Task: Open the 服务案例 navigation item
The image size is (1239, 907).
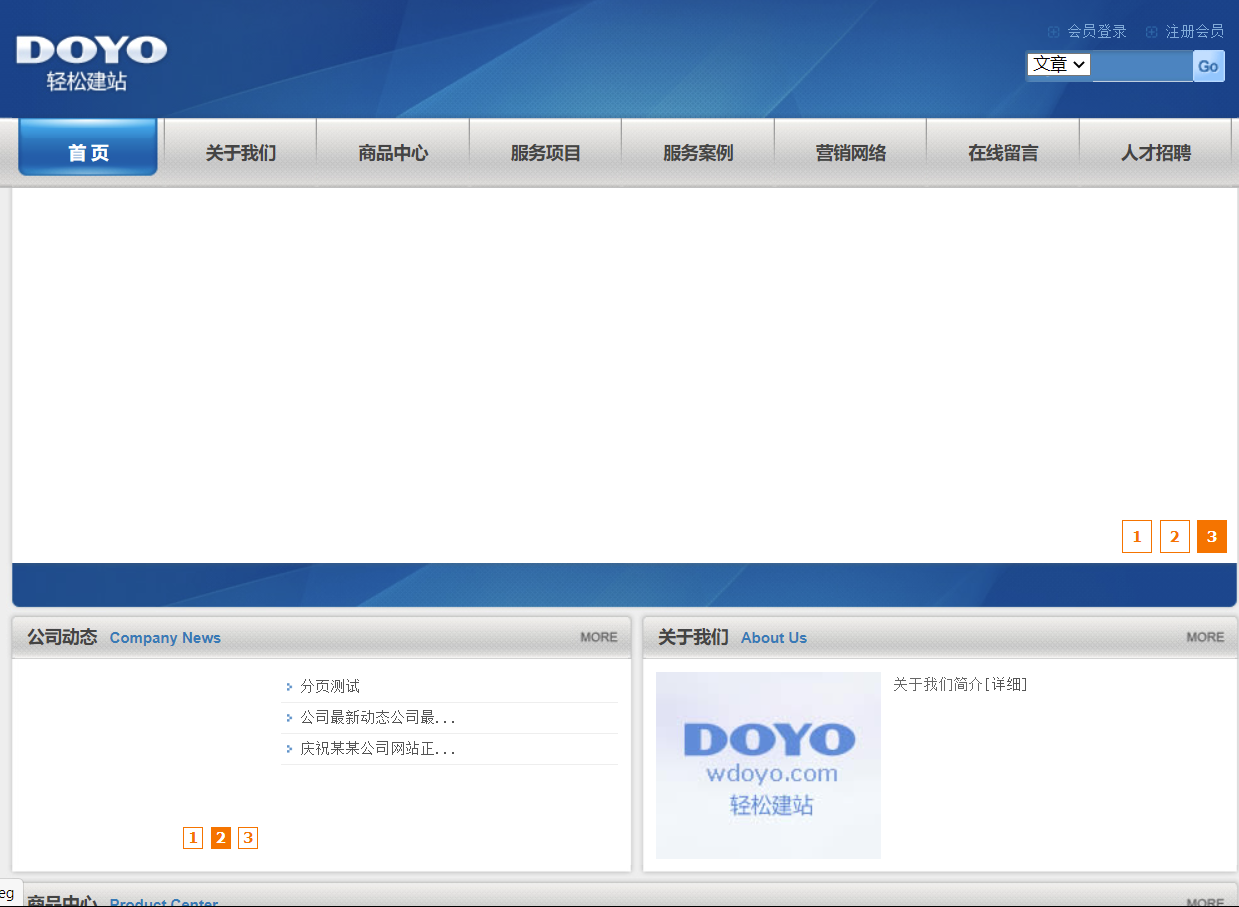Action: pyautogui.click(x=698, y=153)
